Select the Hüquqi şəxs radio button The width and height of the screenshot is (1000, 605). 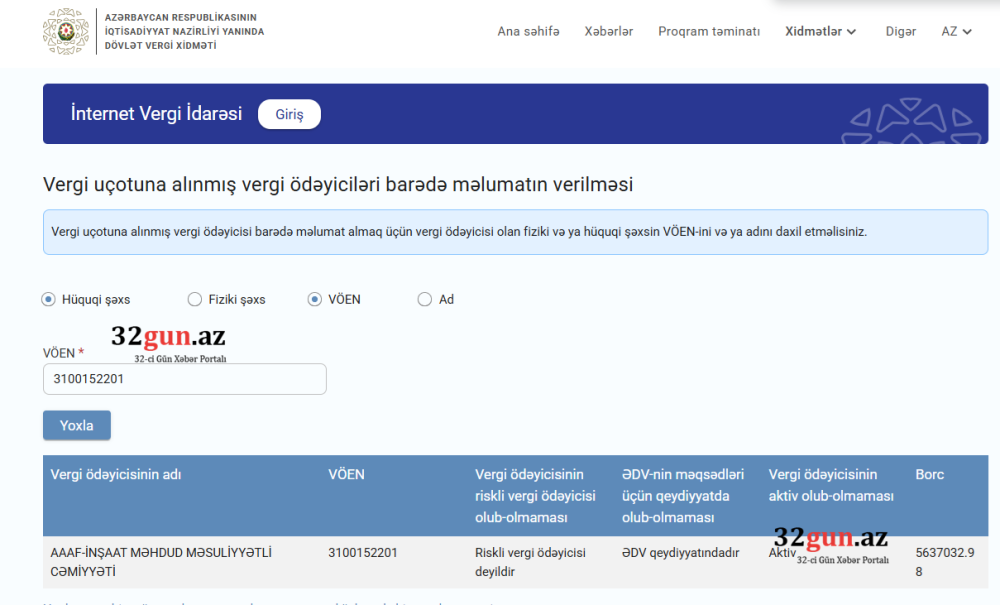click(49, 299)
